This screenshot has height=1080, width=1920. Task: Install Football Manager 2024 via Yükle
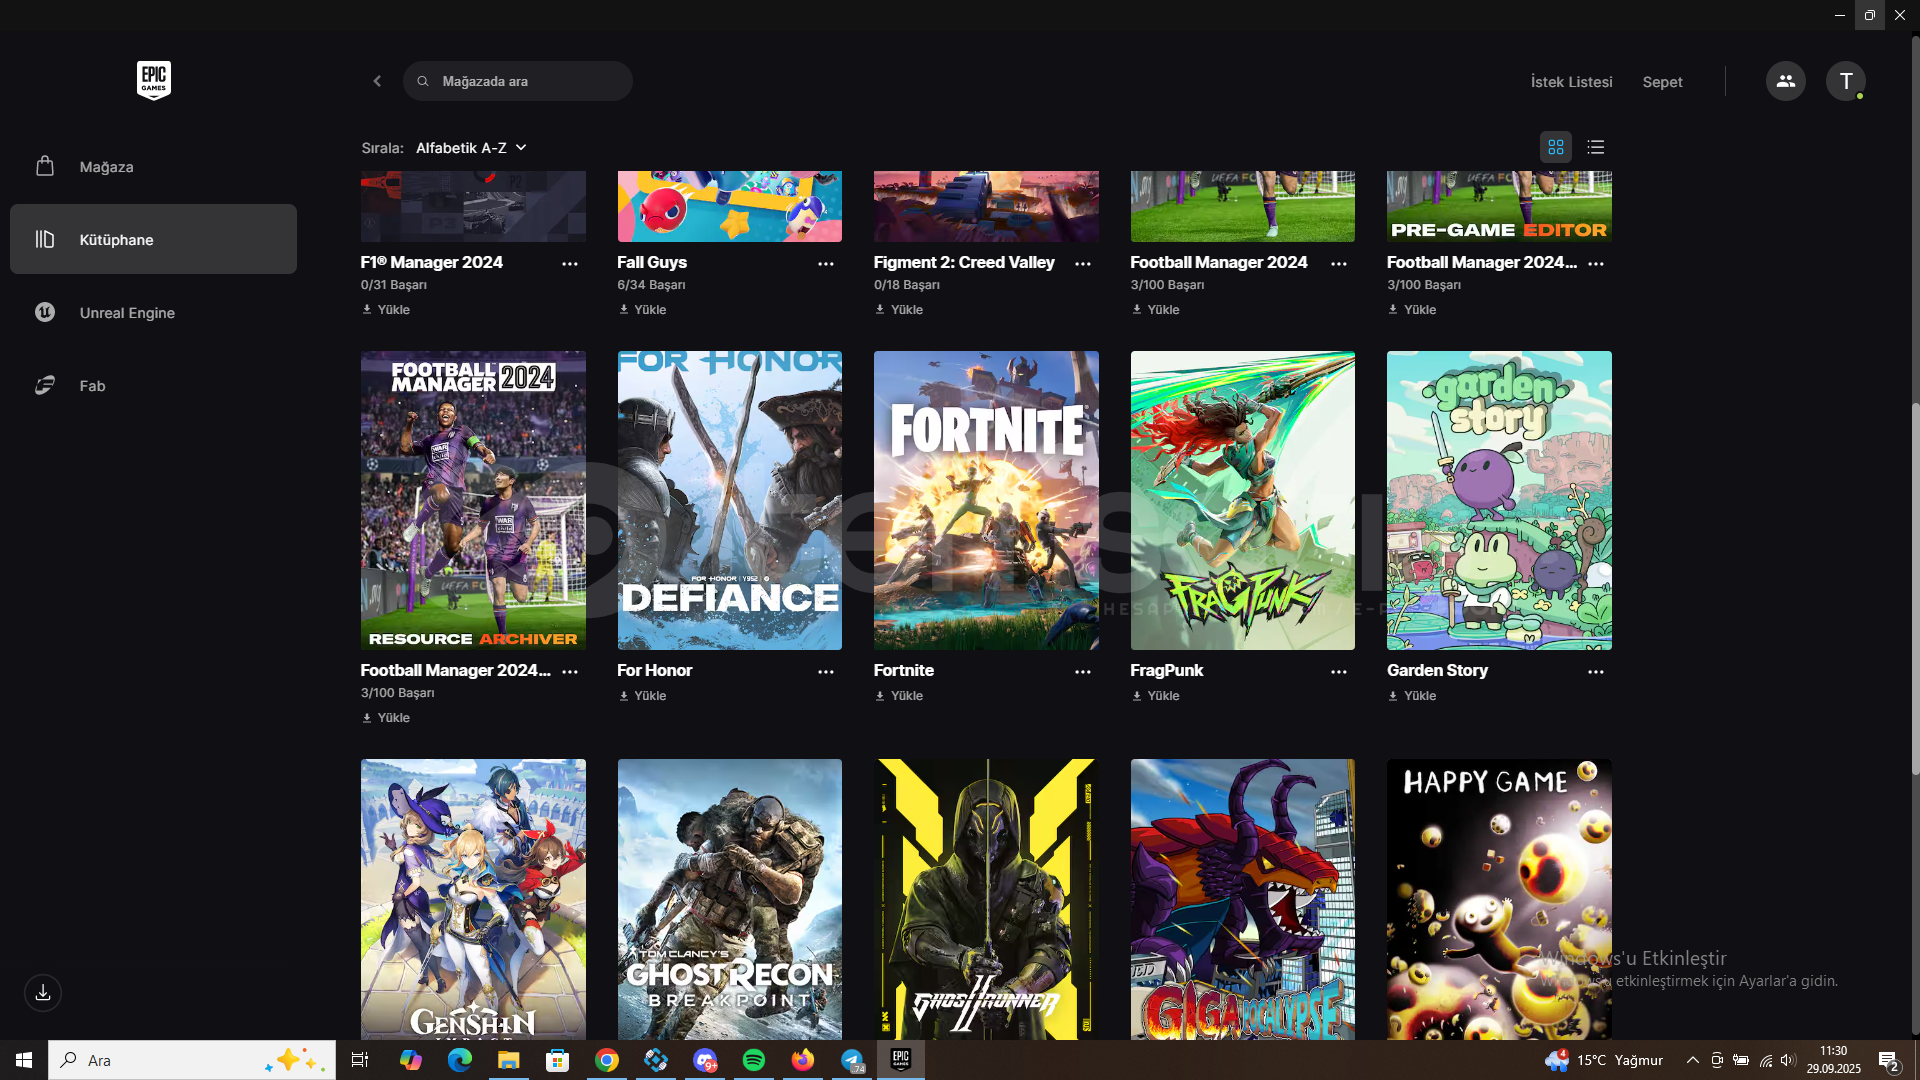1155,310
